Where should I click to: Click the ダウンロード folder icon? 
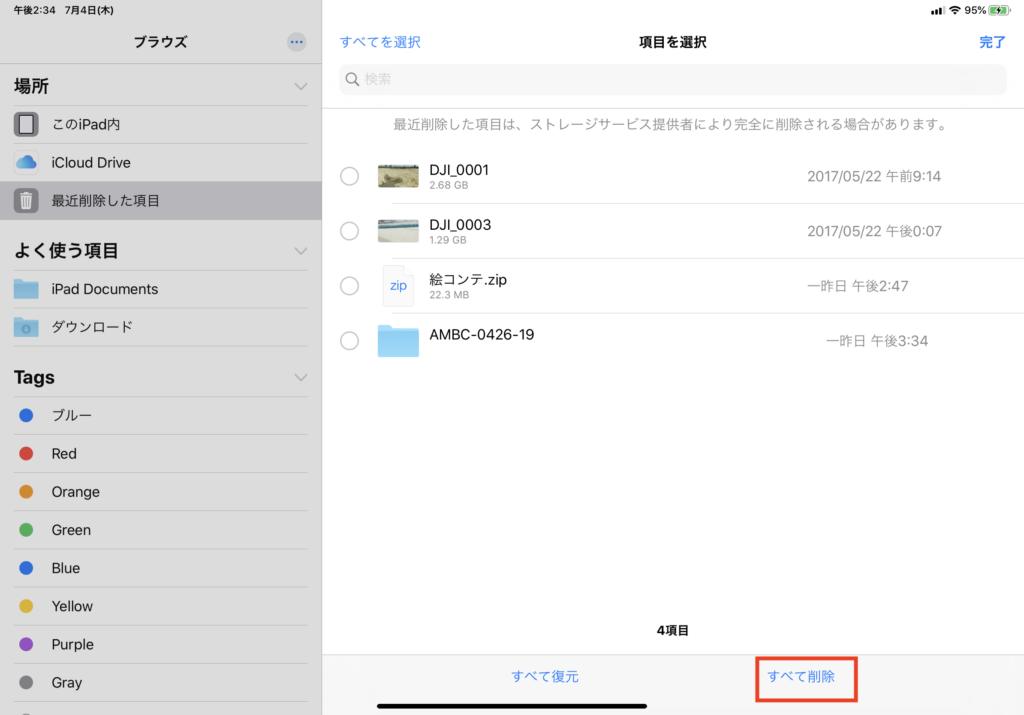click(x=26, y=326)
